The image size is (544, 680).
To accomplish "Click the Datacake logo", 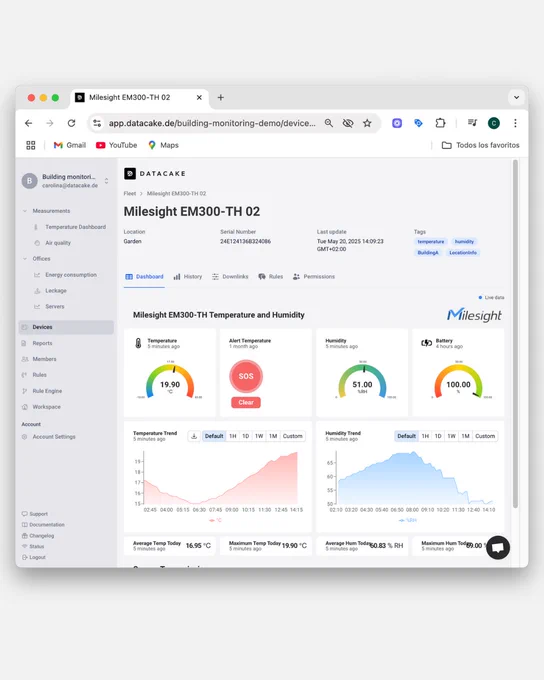I will pos(155,173).
